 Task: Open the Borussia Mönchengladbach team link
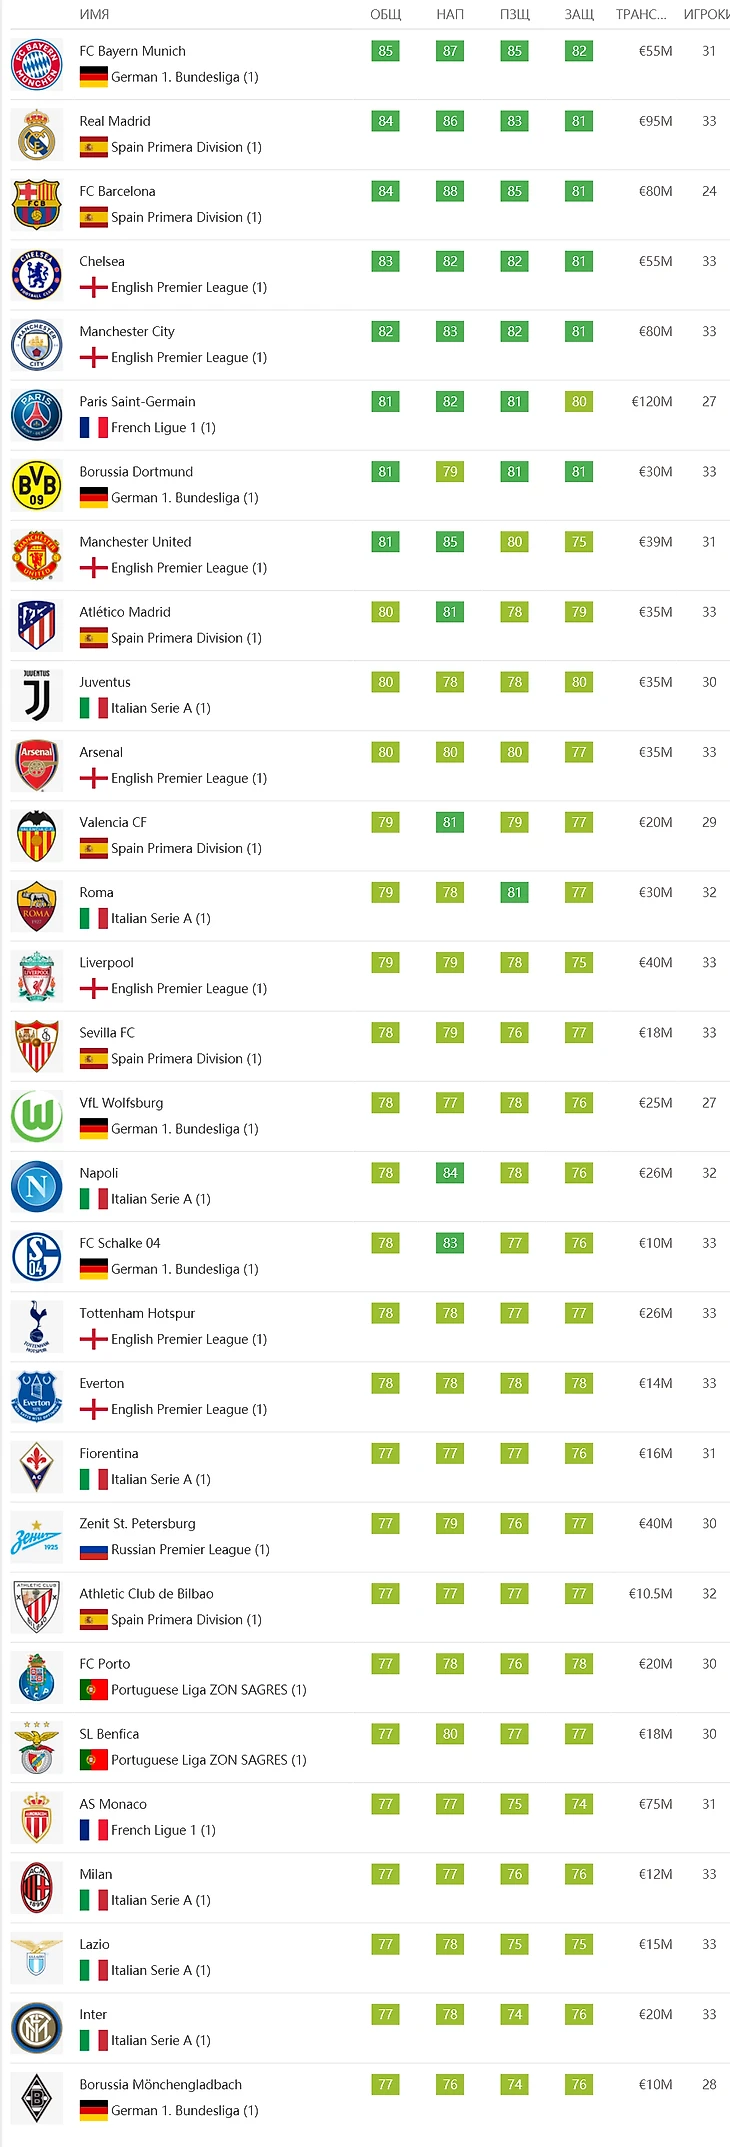[161, 2084]
